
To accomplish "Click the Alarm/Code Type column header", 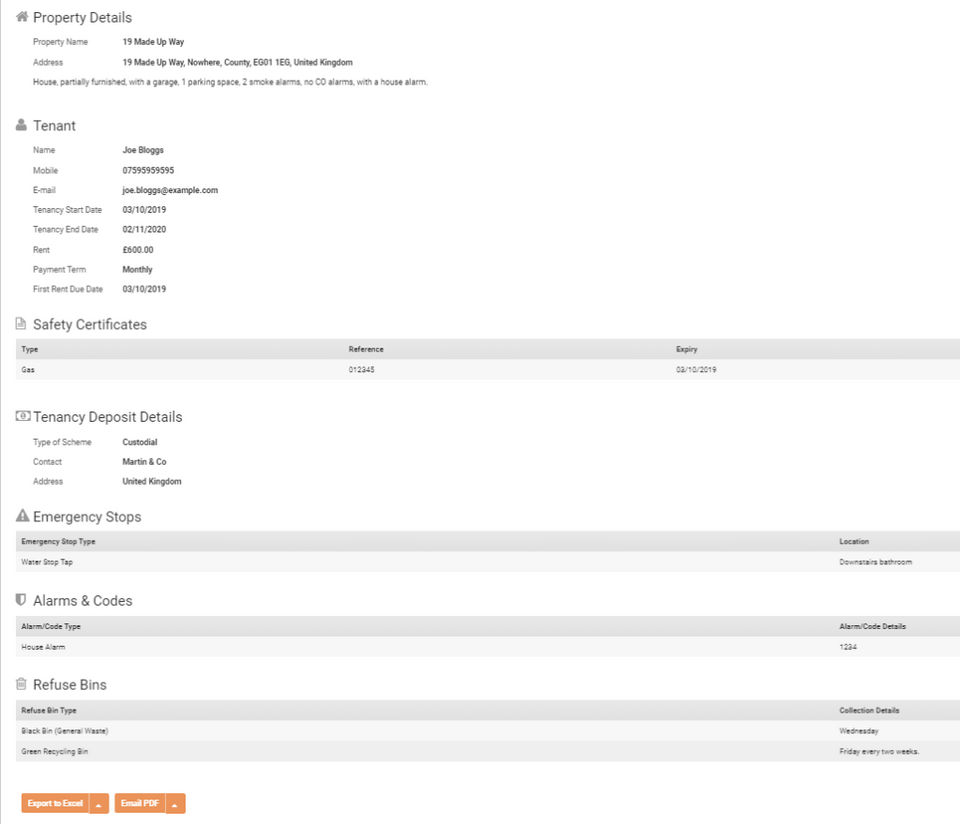I will 51,626.
